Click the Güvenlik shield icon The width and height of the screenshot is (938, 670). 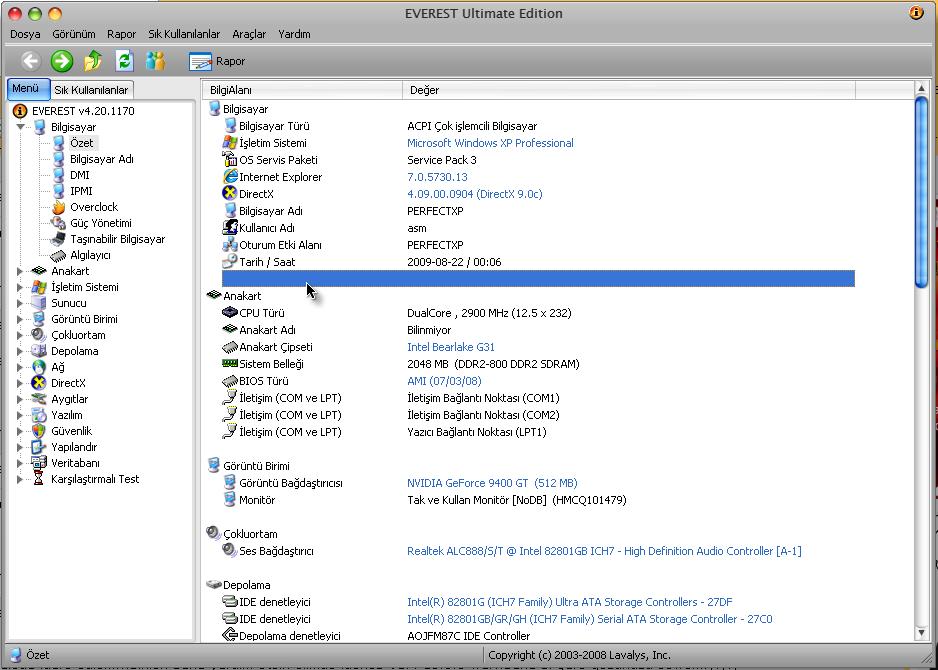pyautogui.click(x=39, y=431)
